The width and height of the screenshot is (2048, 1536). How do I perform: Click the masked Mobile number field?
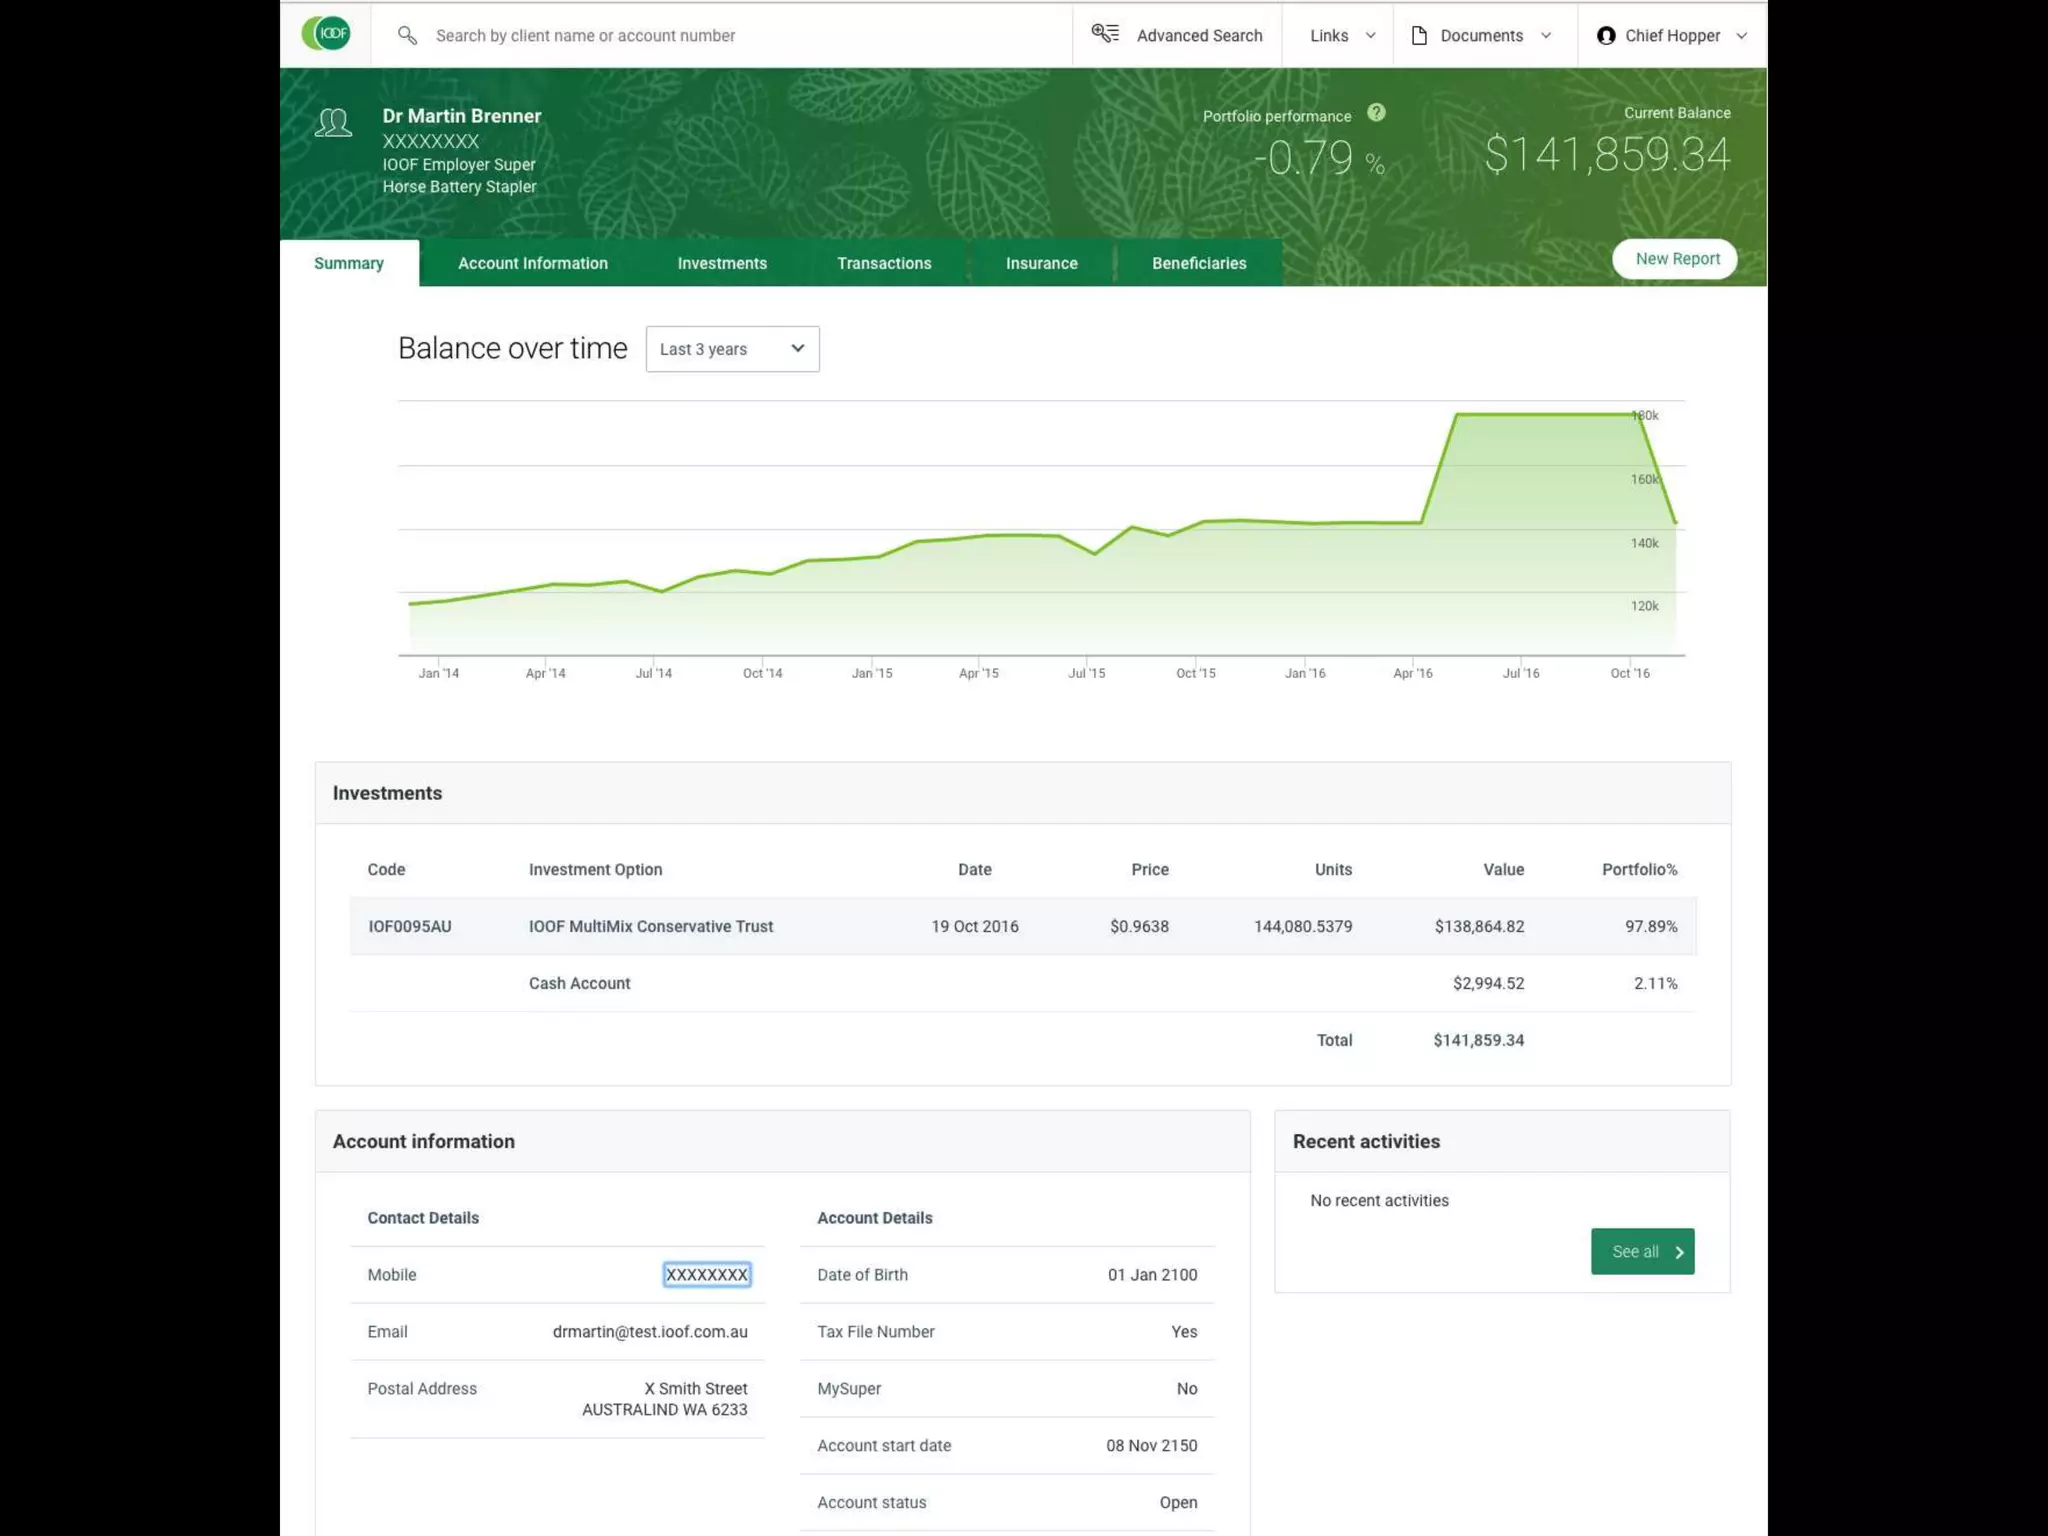pos(707,1275)
